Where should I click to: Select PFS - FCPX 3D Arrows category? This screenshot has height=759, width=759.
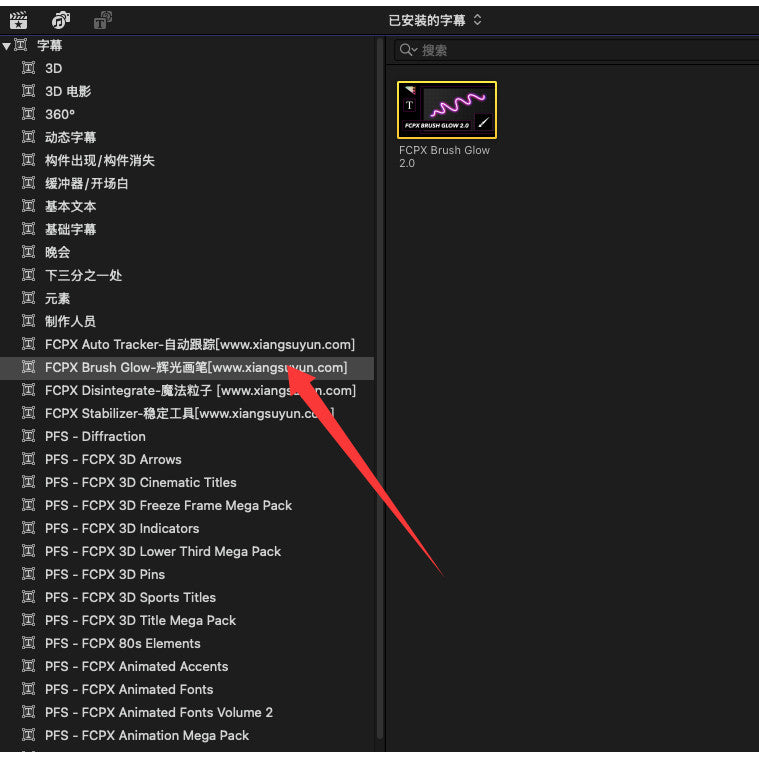tap(187, 459)
